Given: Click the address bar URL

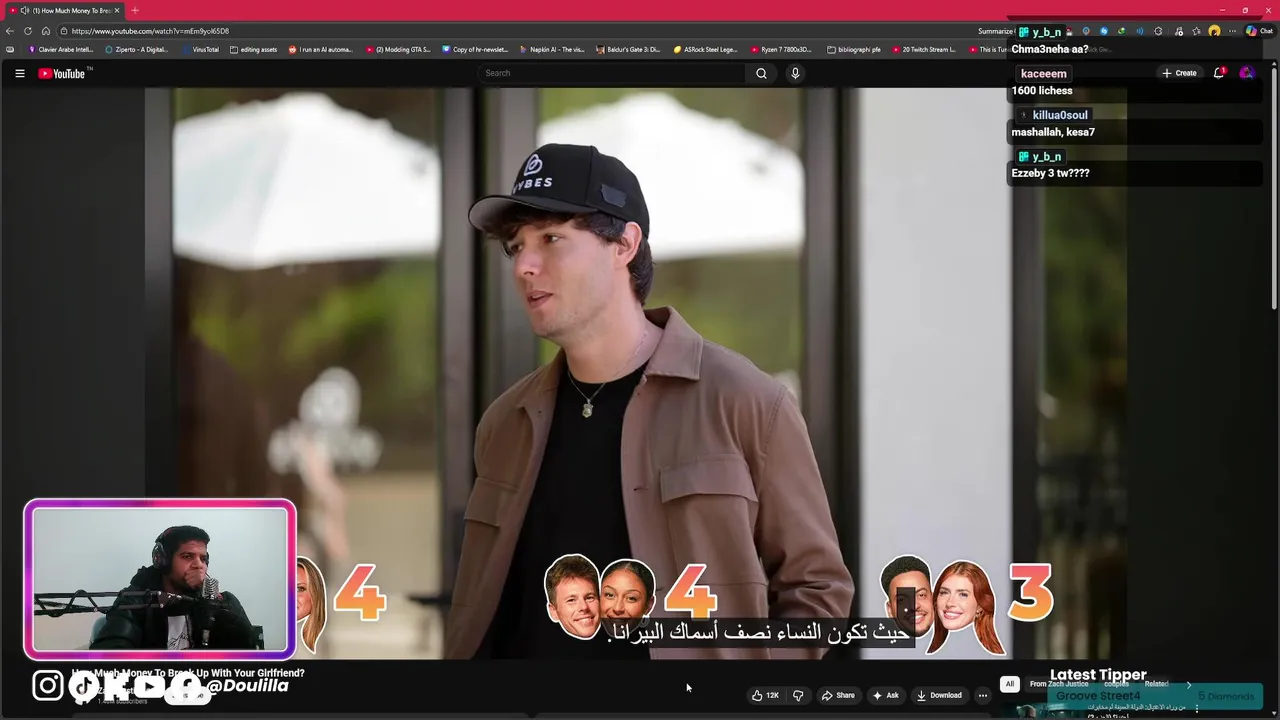Looking at the screenshot, I should [x=150, y=31].
